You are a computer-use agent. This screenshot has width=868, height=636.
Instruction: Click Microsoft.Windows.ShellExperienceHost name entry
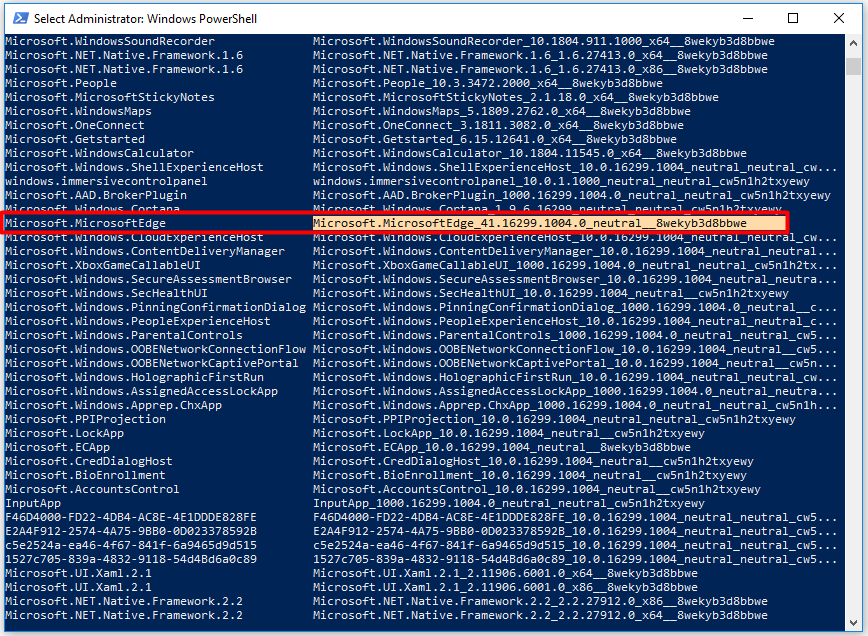pos(134,167)
